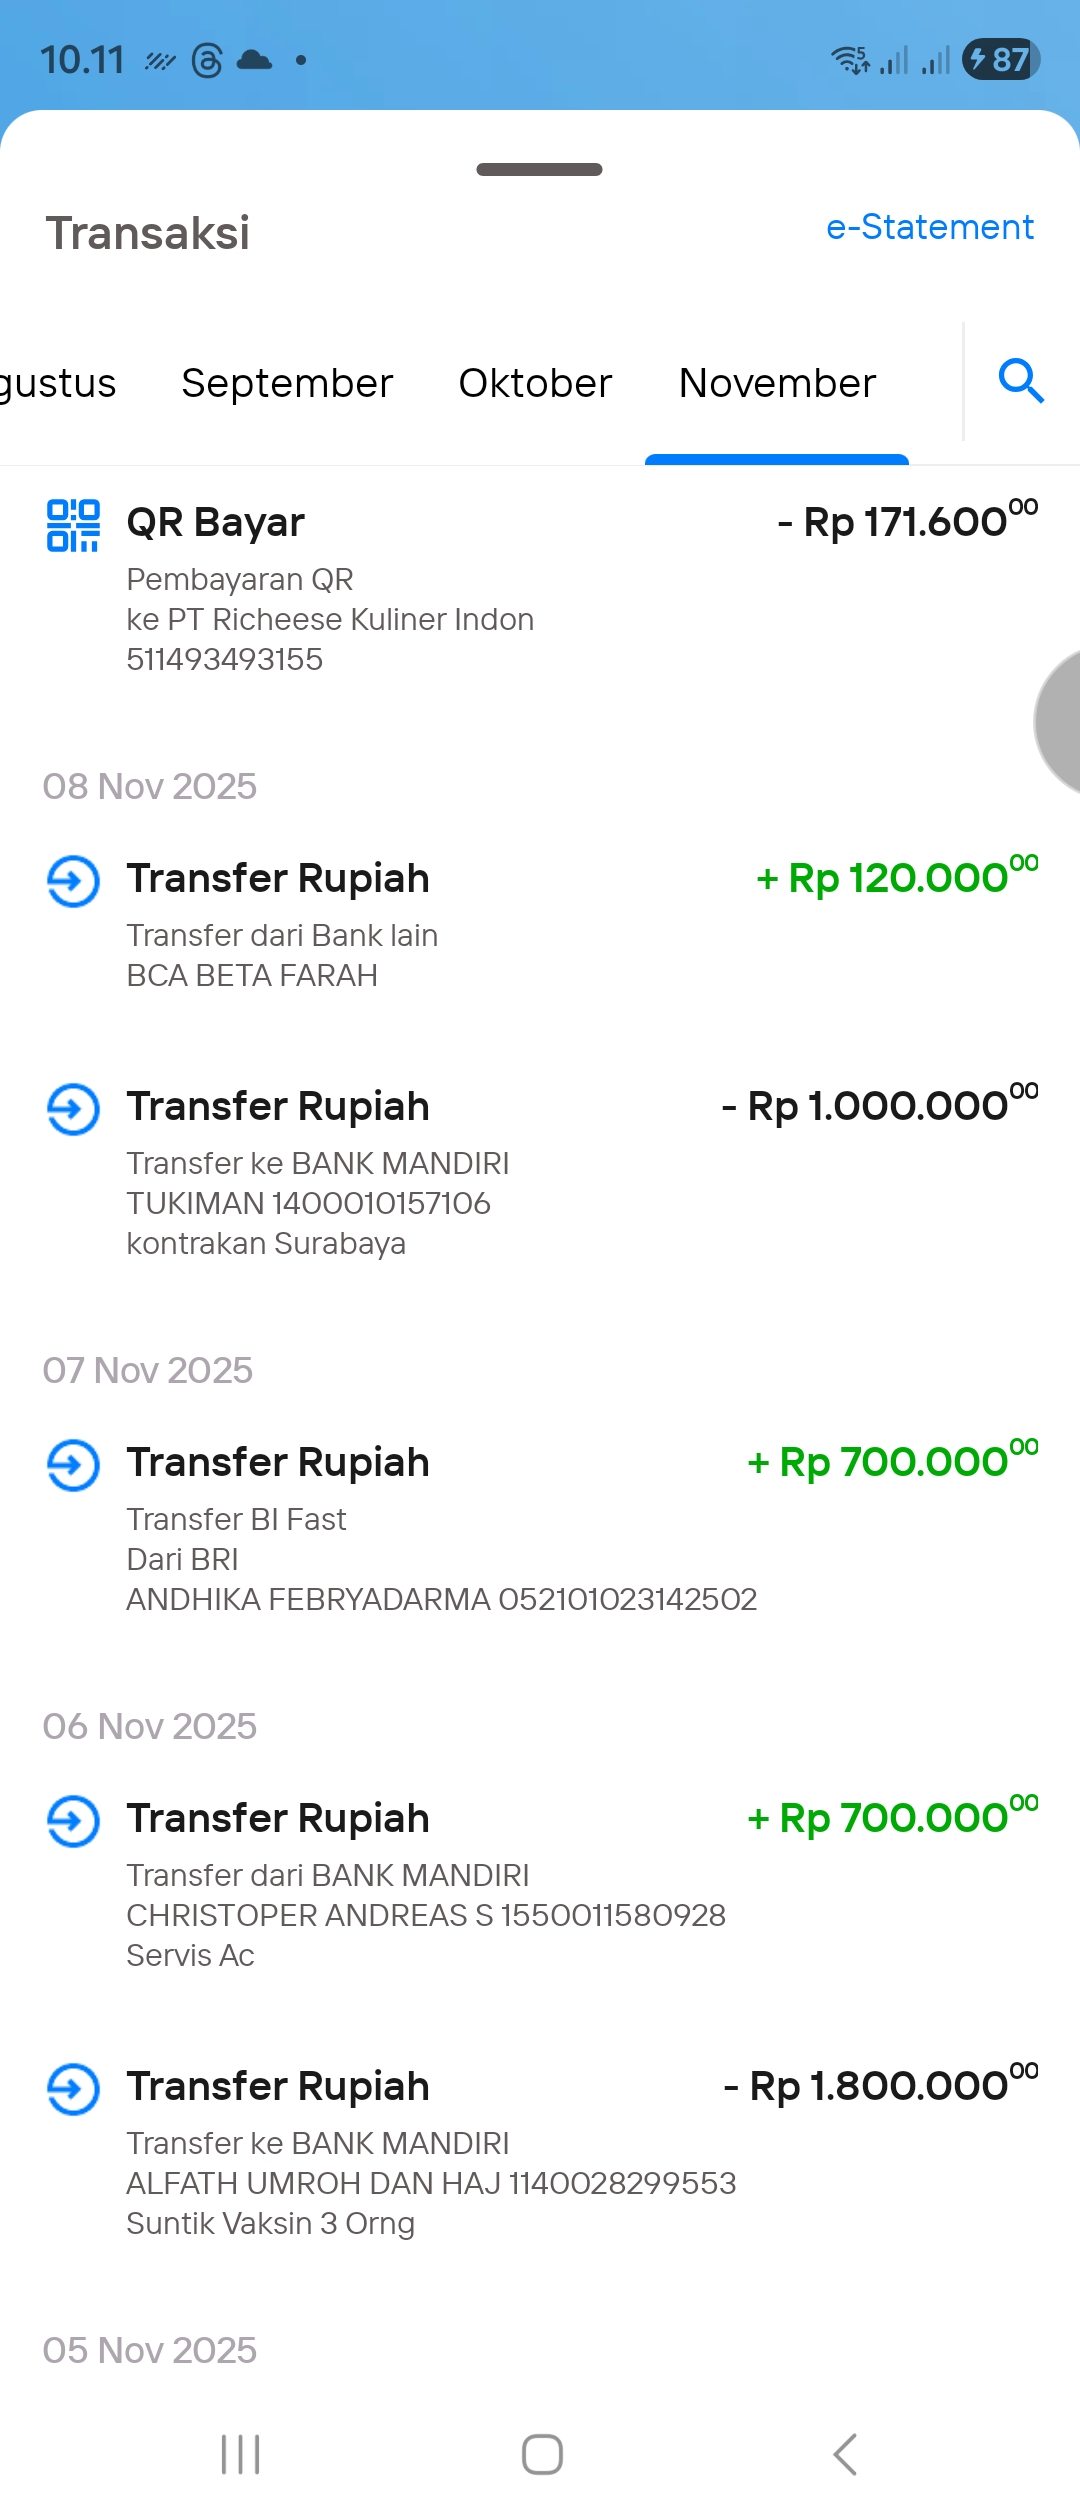Tap transfer icon for Rp 120.000 credit
This screenshot has height=2520, width=1080.
73,881
